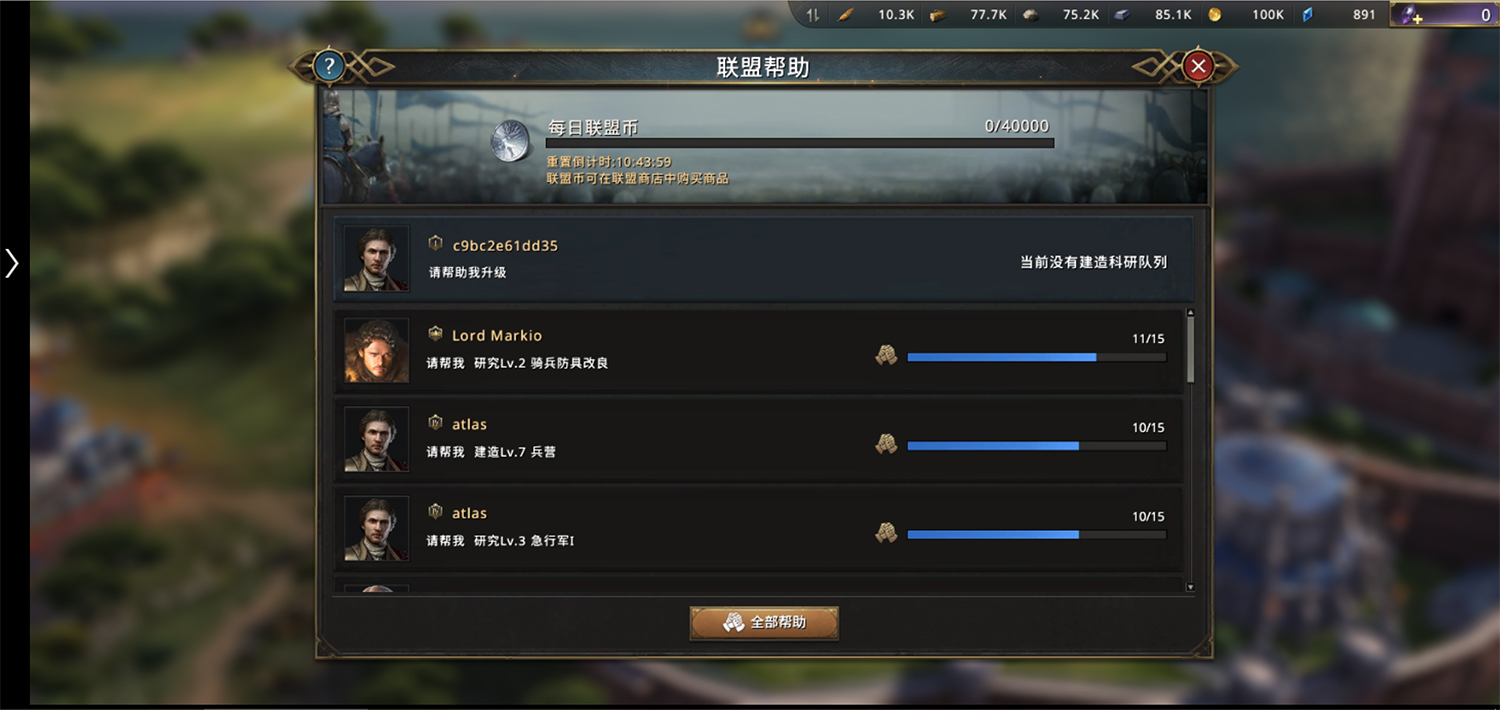Click the silver alliance coin icon
Viewport: 1500px width, 710px height.
click(x=513, y=142)
